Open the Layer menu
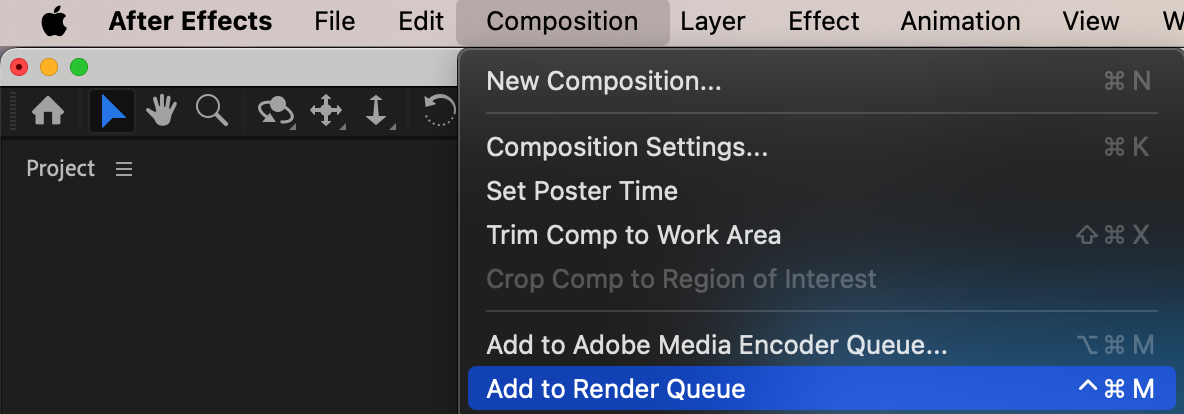Screen dimensions: 1184x414 coord(713,22)
